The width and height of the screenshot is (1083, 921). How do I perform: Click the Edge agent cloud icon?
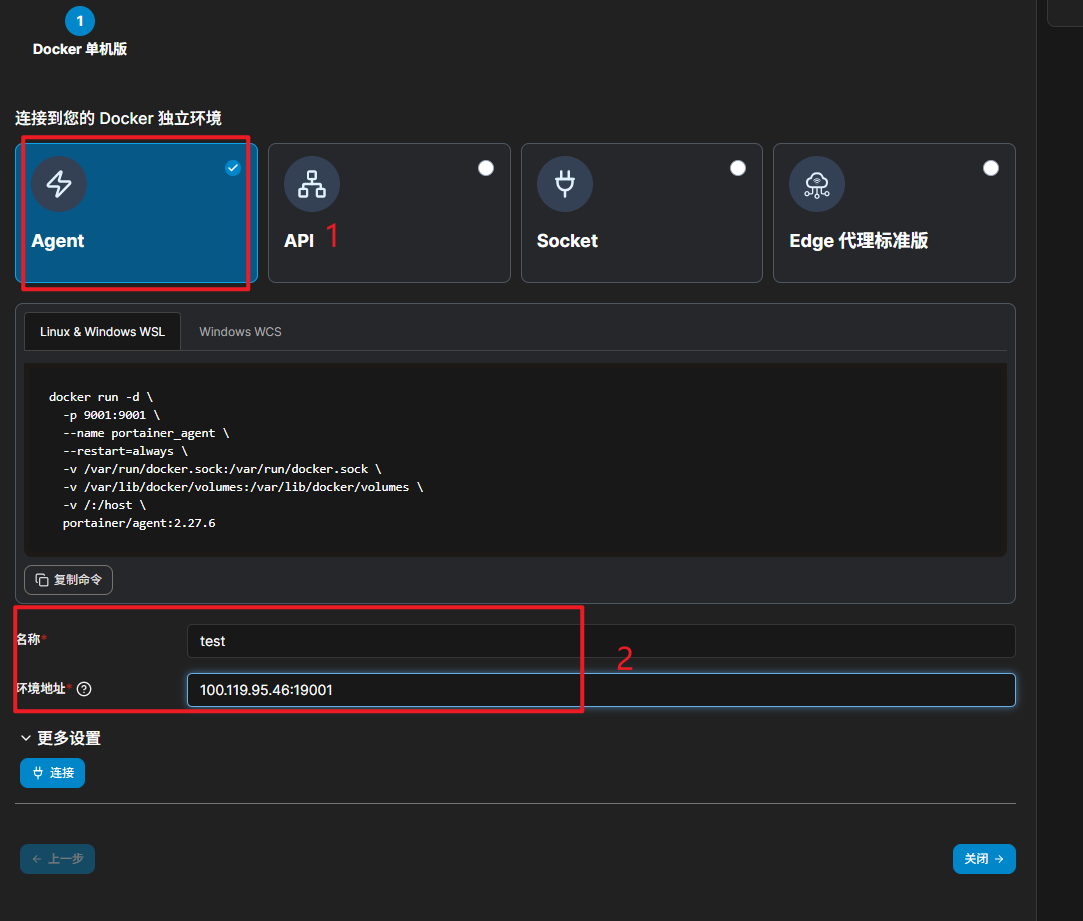[816, 184]
